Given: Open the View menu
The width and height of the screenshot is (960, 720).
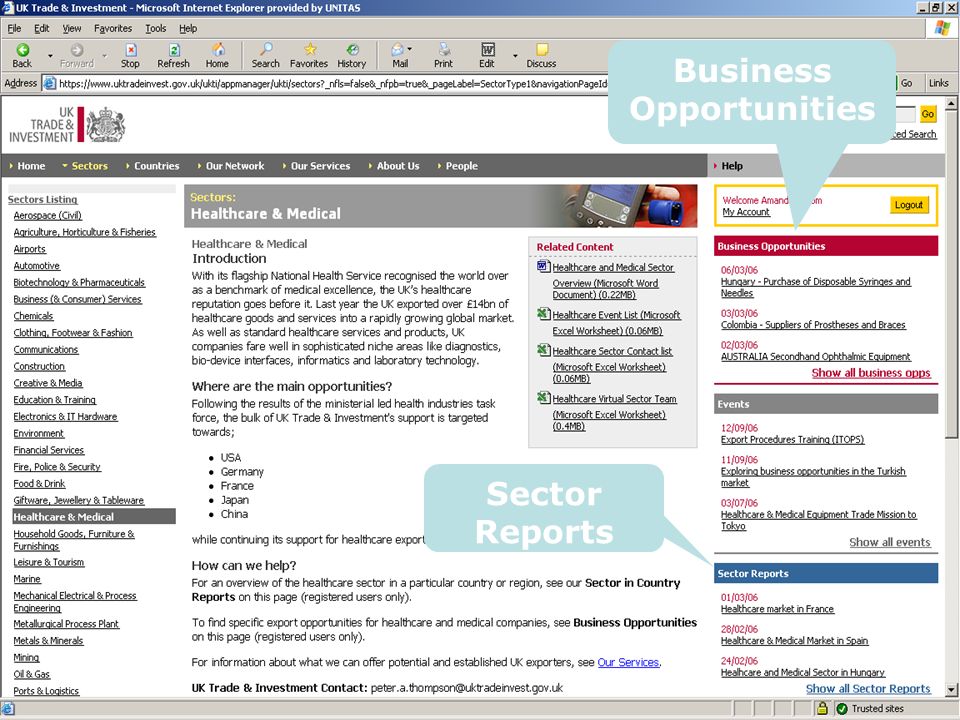Looking at the screenshot, I should tap(72, 28).
